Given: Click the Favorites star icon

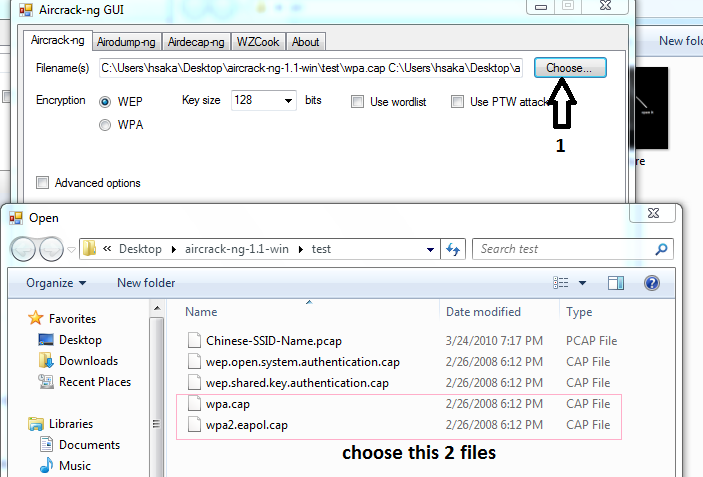Looking at the screenshot, I should 35,318.
